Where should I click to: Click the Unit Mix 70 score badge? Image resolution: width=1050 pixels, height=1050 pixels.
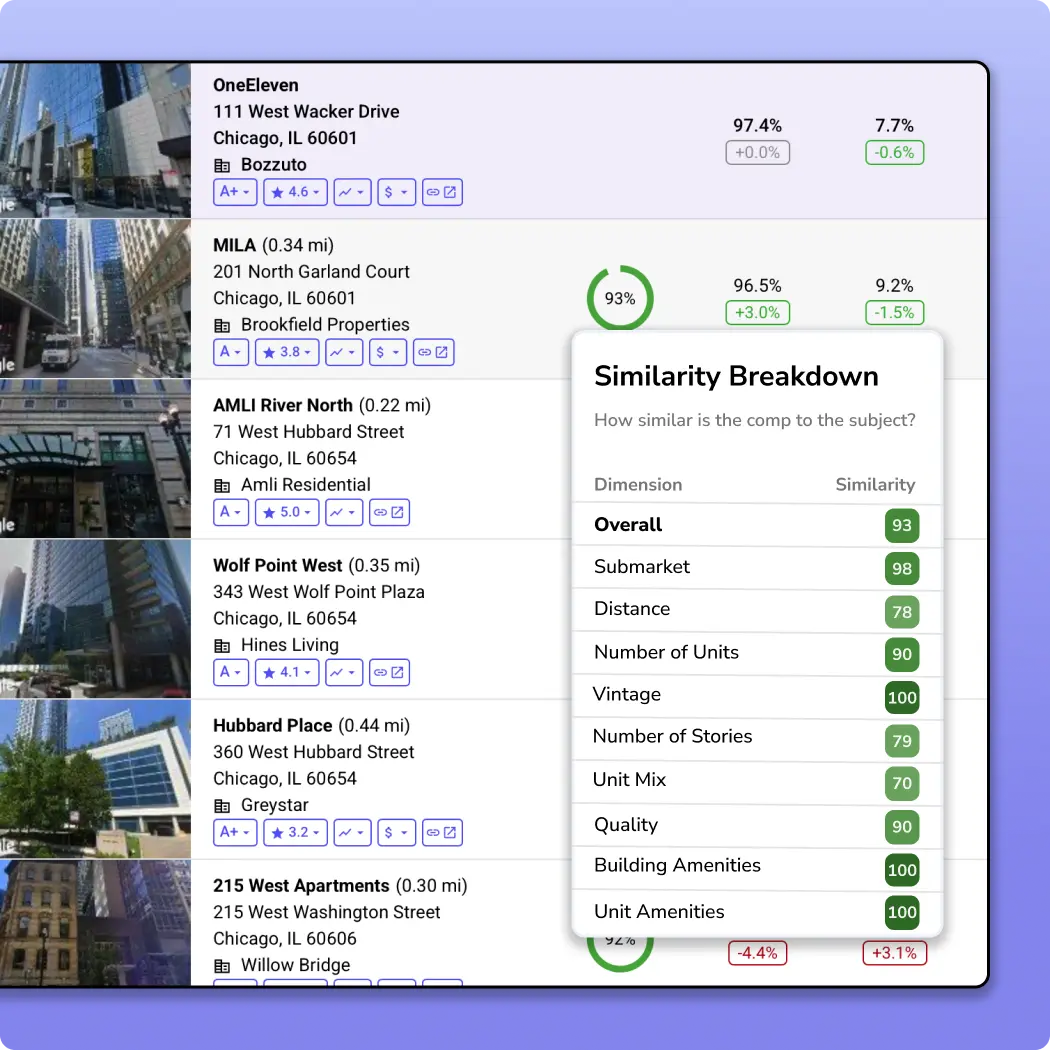click(901, 783)
